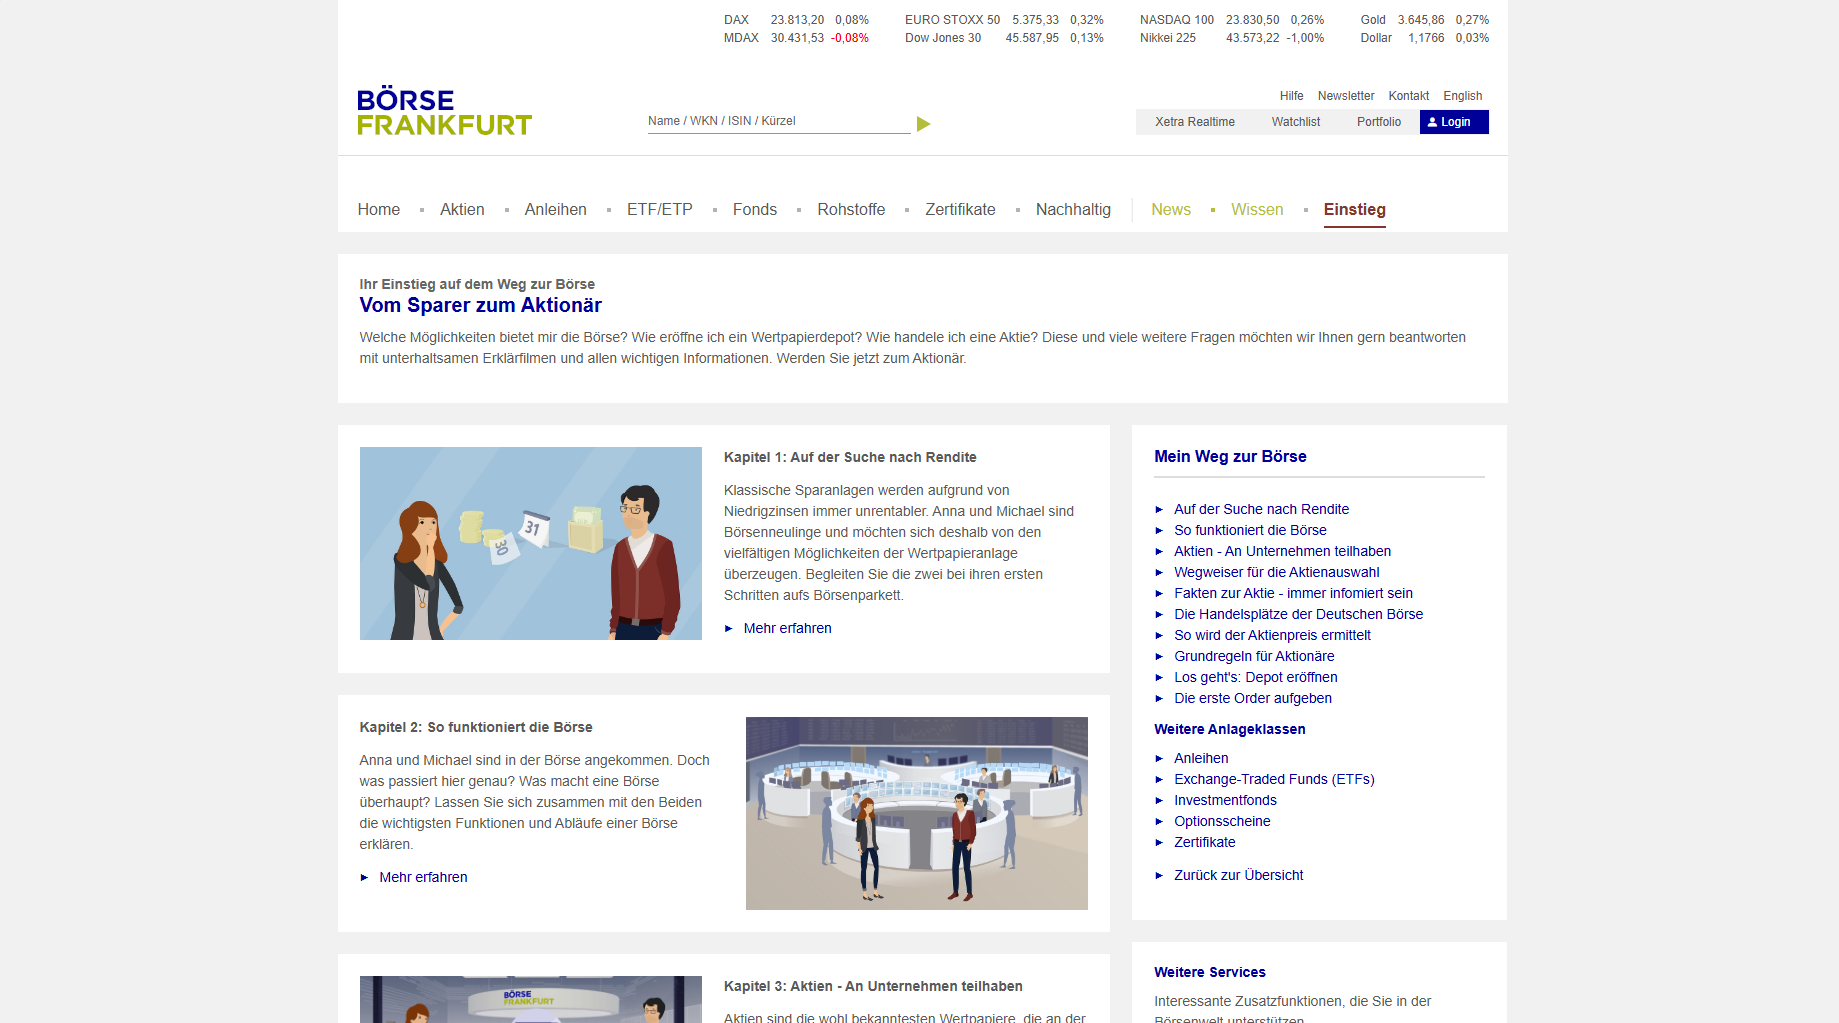Open the Aktien menu
Screen dimensions: 1839x1023
click(462, 210)
